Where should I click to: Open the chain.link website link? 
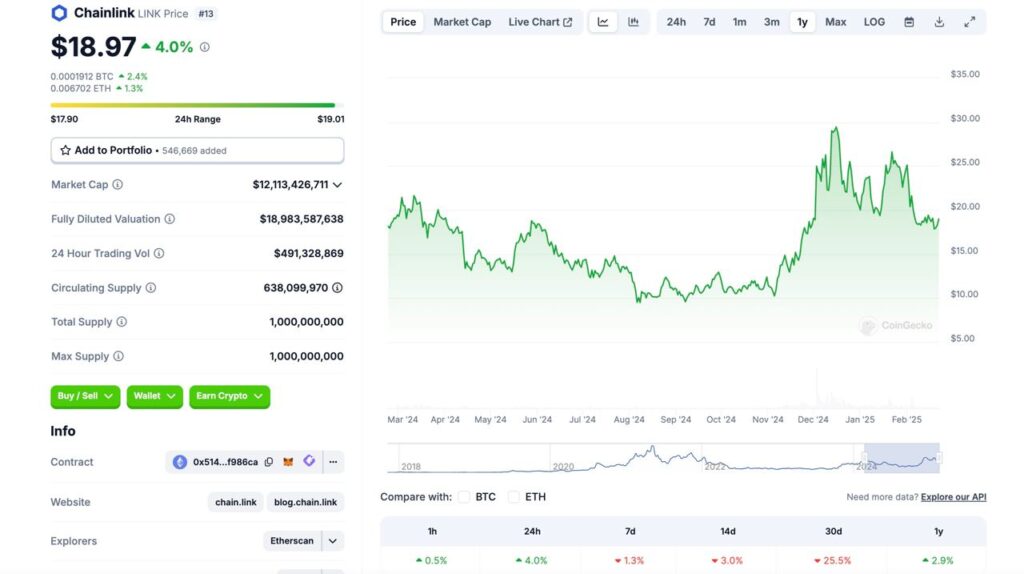coord(236,502)
